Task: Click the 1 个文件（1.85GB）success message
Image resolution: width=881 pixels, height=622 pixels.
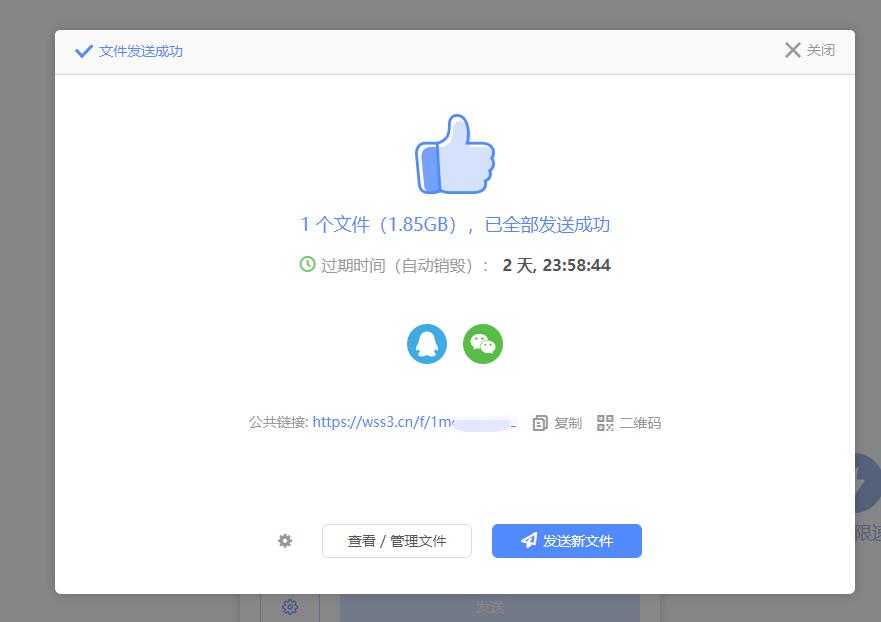Action: point(455,224)
